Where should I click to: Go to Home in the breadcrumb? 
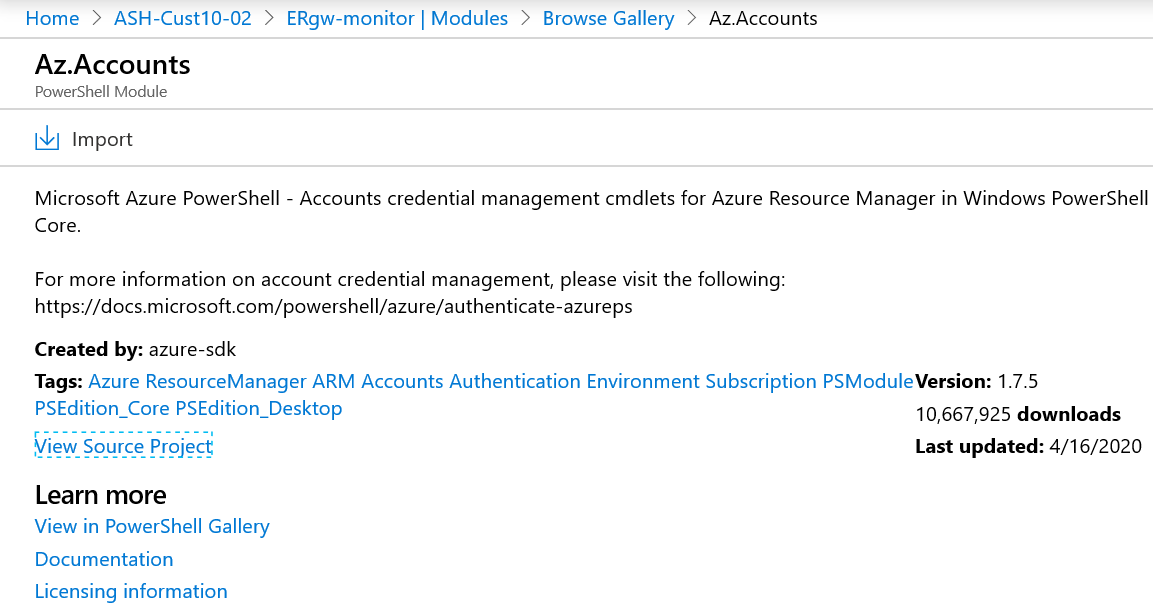click(52, 18)
